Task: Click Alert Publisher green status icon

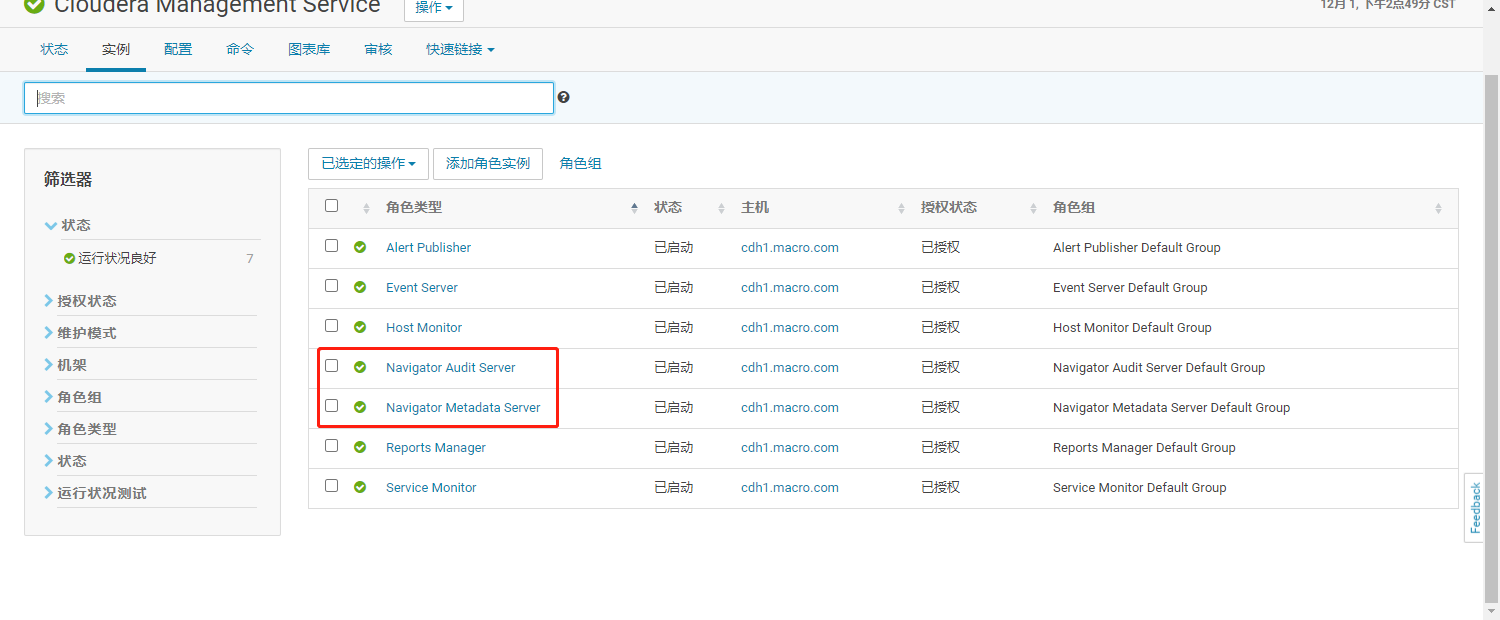Action: 360,247
